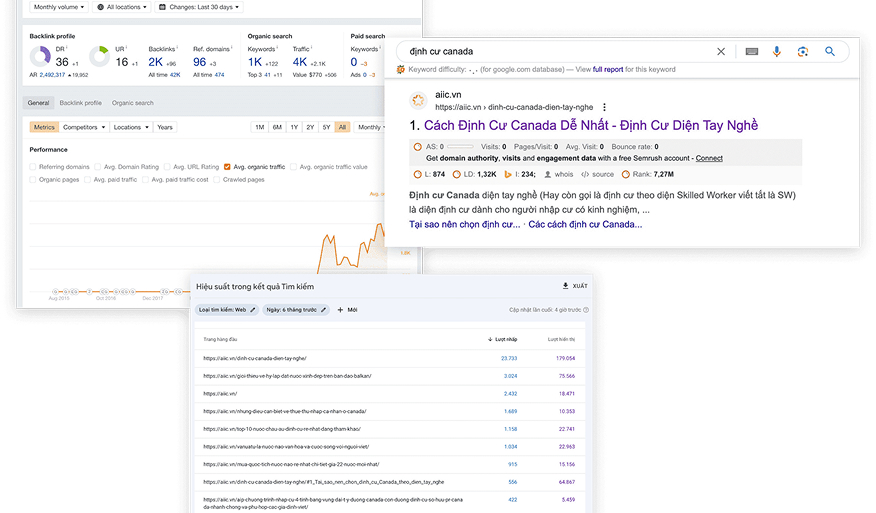The width and height of the screenshot is (876, 513).
Task: Enable the Avg. URL Rating checkbox
Action: pyautogui.click(x=167, y=167)
